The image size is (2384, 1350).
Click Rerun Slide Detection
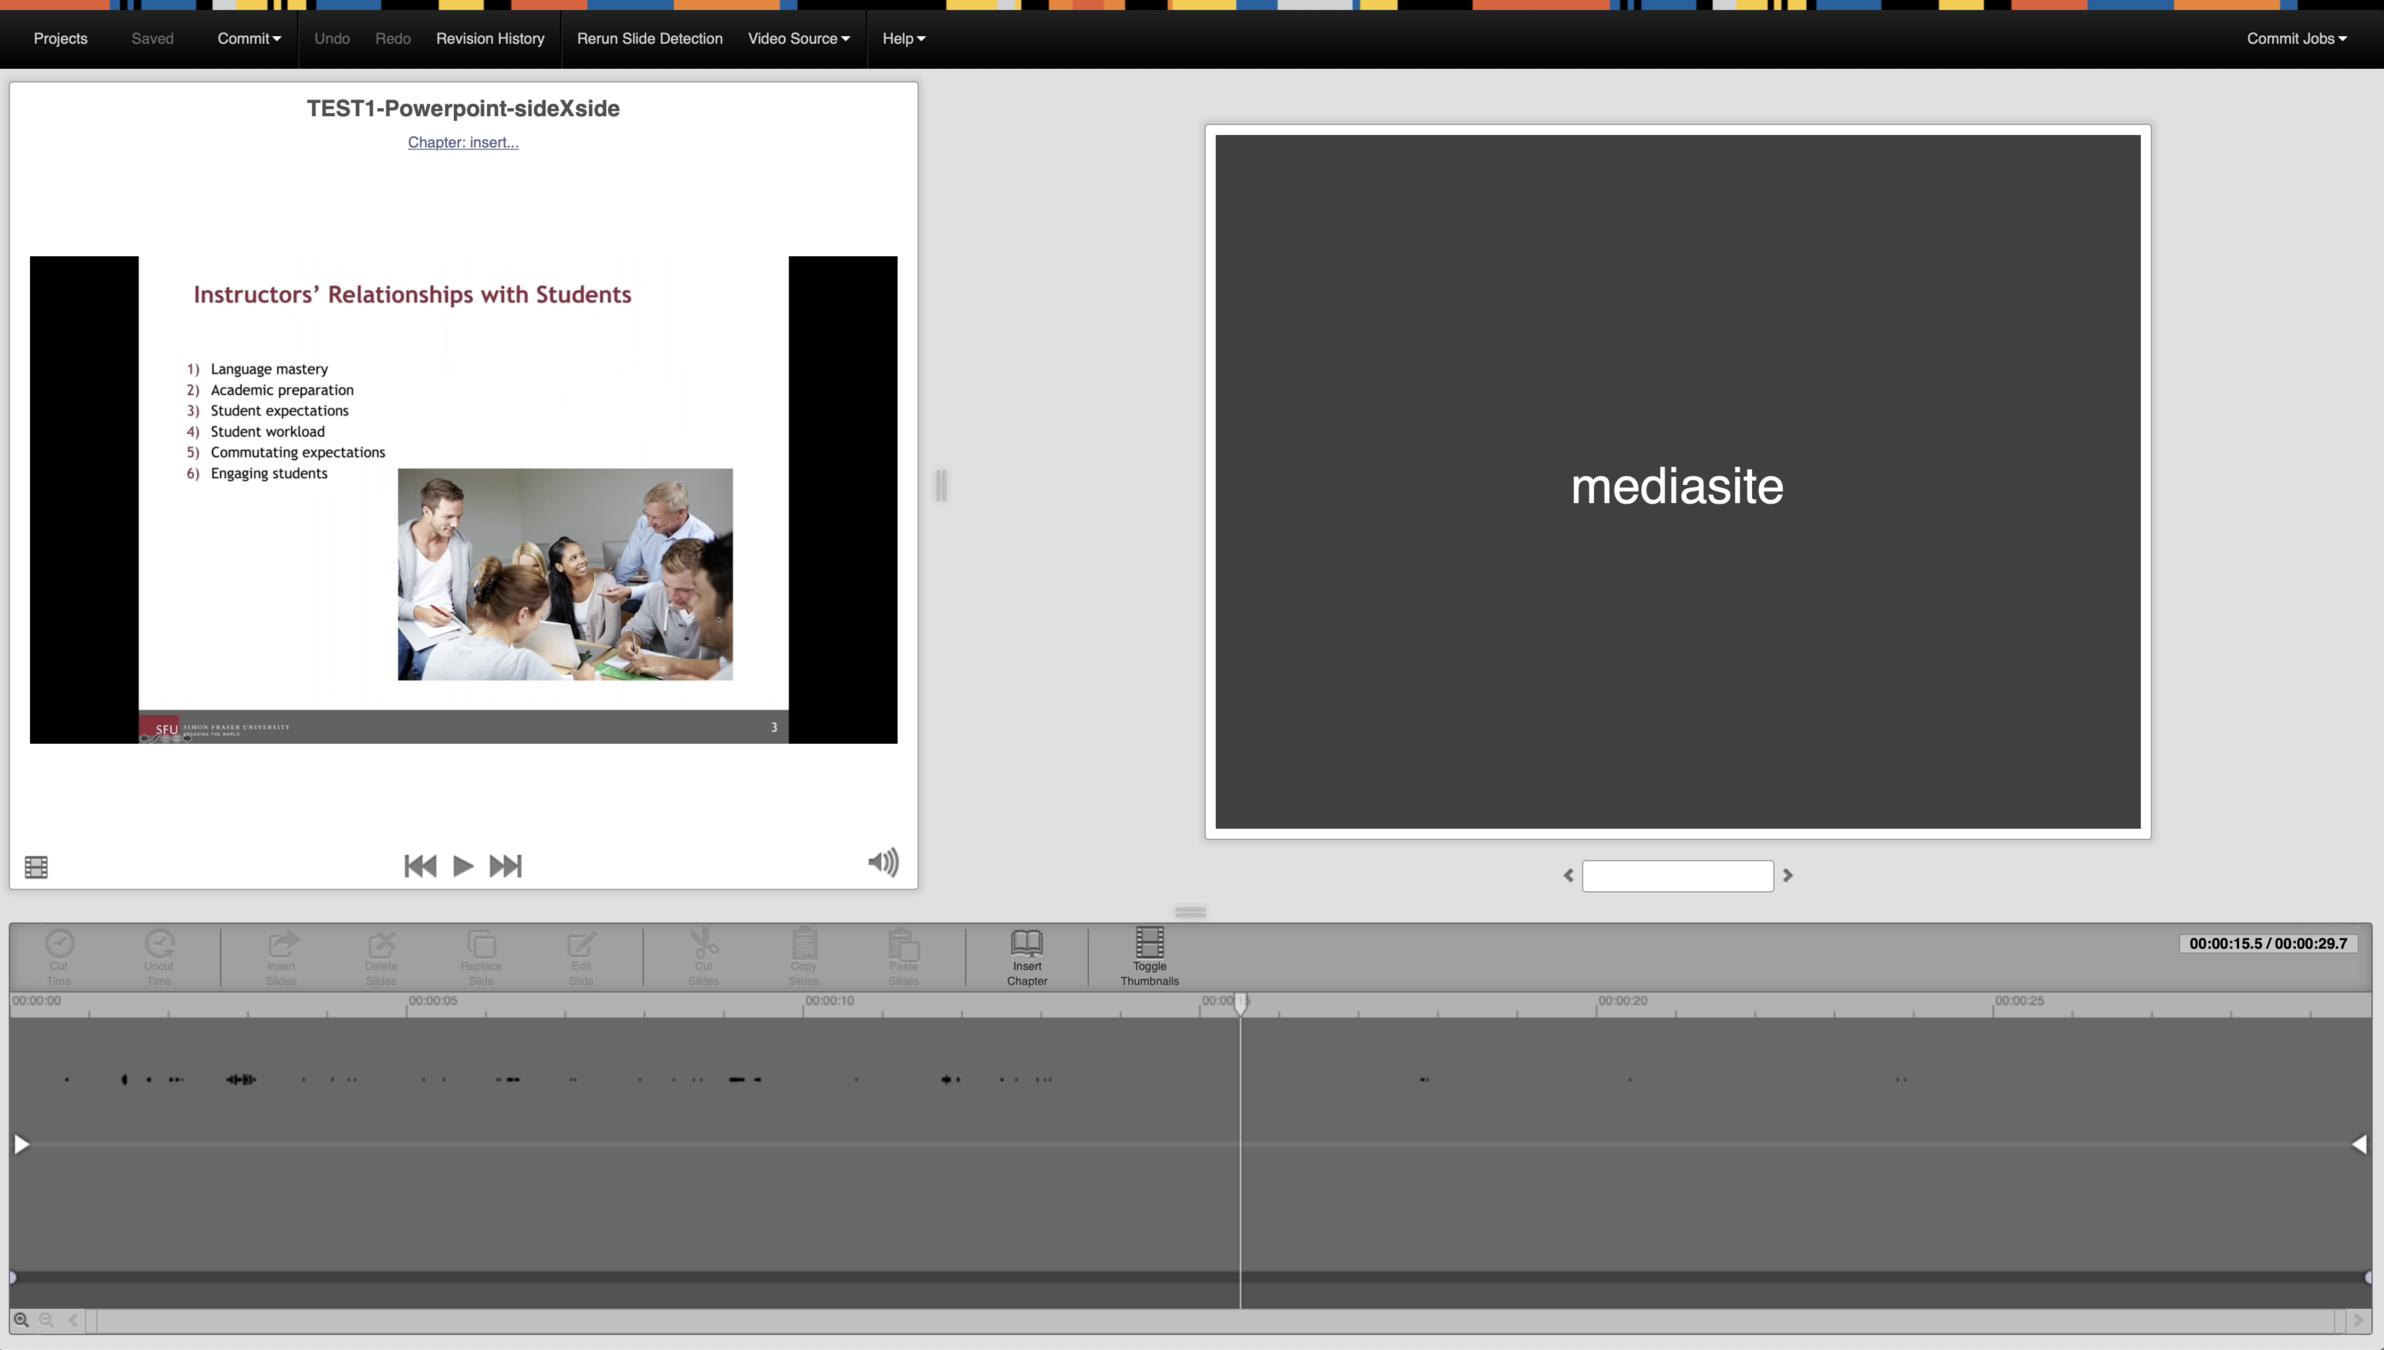tap(649, 38)
